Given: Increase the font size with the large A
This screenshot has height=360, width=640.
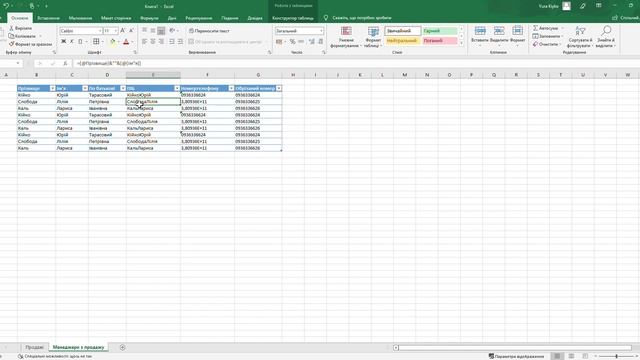Looking at the screenshot, I should coord(123,31).
